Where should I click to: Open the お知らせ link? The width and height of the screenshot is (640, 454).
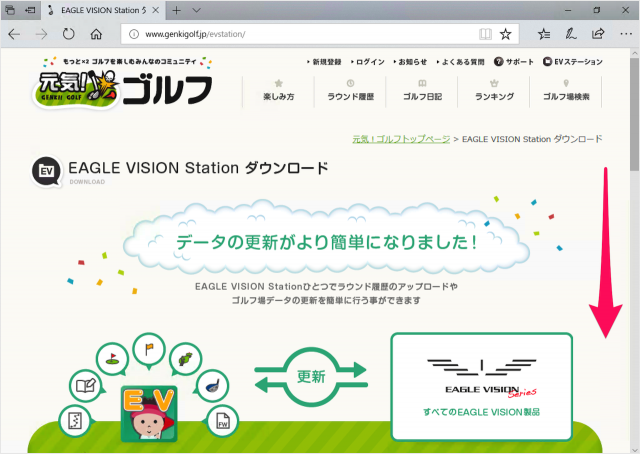click(410, 62)
